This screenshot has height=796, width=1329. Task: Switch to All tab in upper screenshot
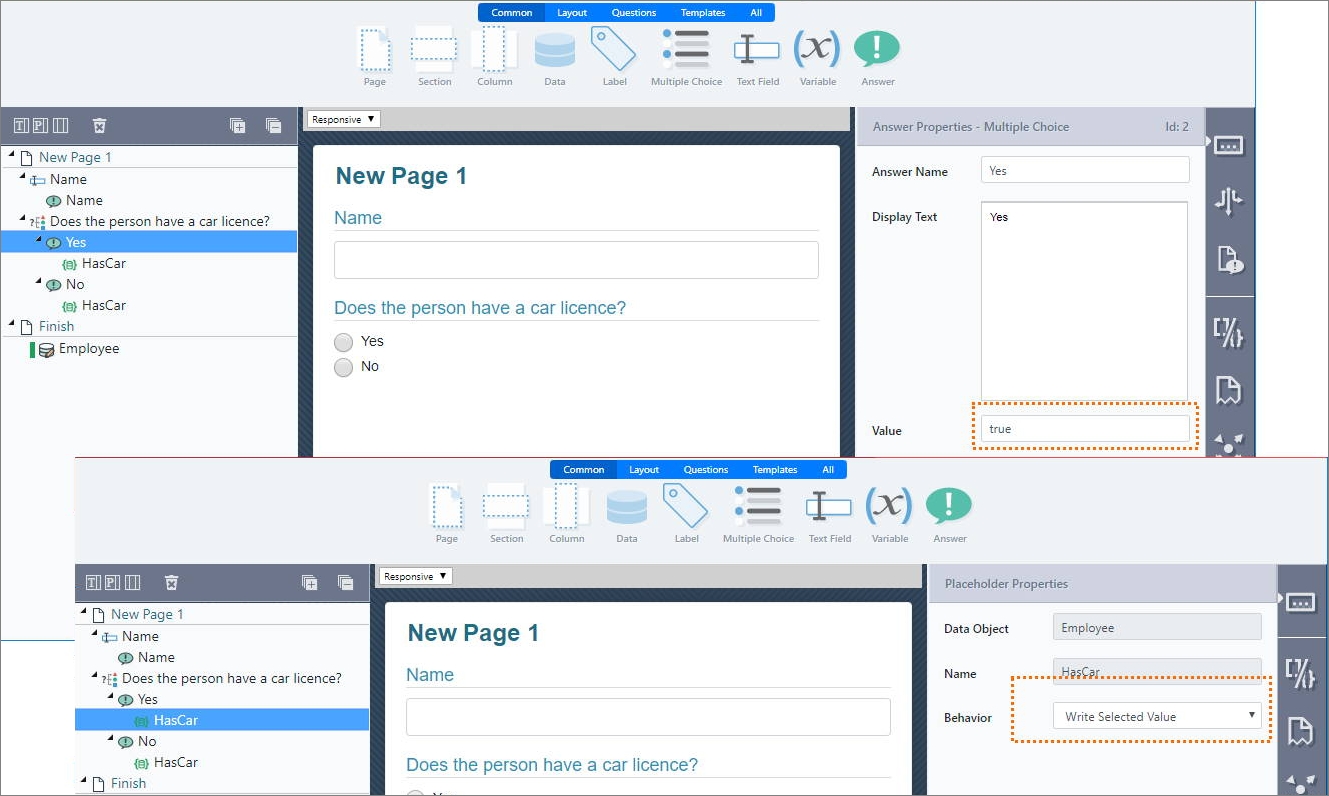click(756, 13)
